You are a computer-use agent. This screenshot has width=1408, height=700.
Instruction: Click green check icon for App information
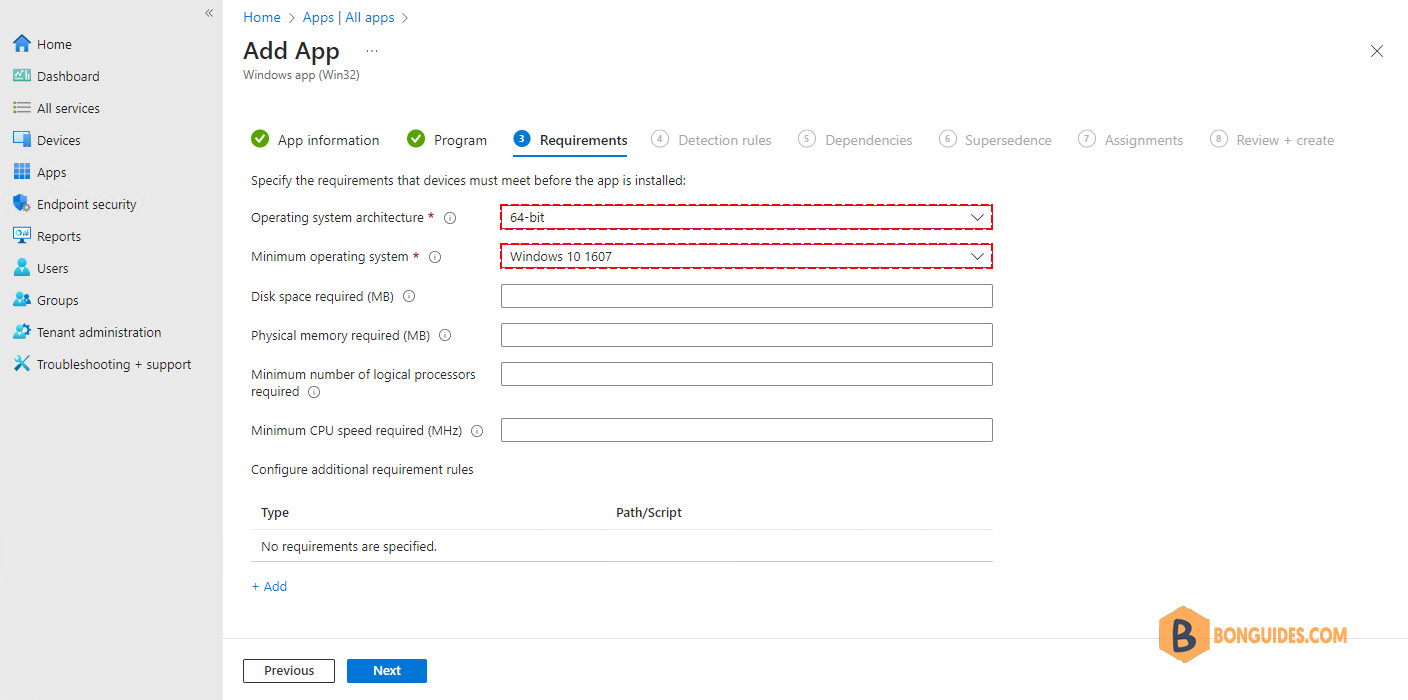pos(260,139)
